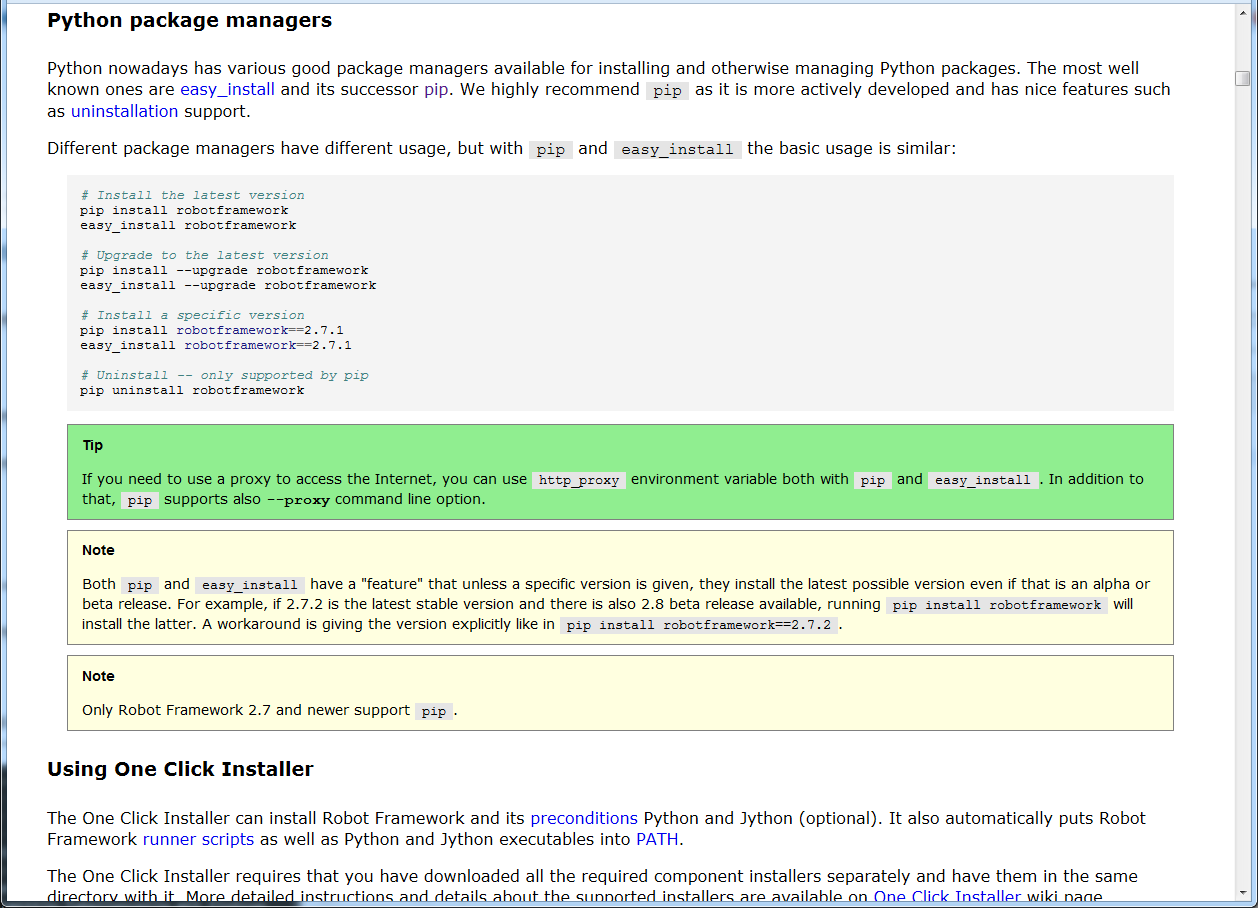Click the first Note box header
Image resolution: width=1258 pixels, height=908 pixels.
coord(98,550)
